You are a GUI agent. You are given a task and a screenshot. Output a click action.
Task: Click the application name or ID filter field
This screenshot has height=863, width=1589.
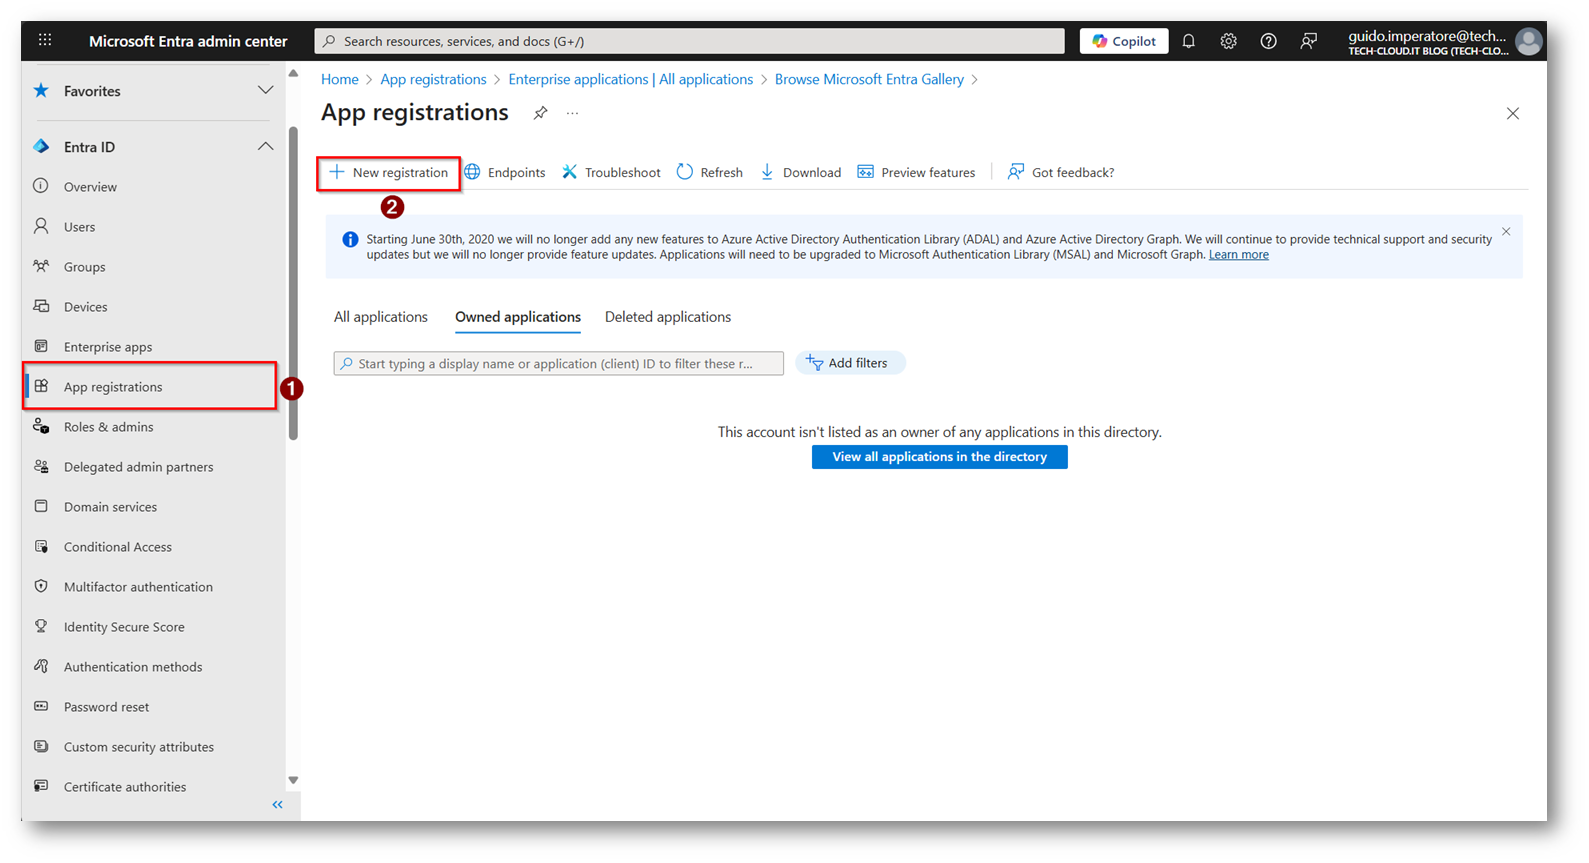(x=559, y=363)
